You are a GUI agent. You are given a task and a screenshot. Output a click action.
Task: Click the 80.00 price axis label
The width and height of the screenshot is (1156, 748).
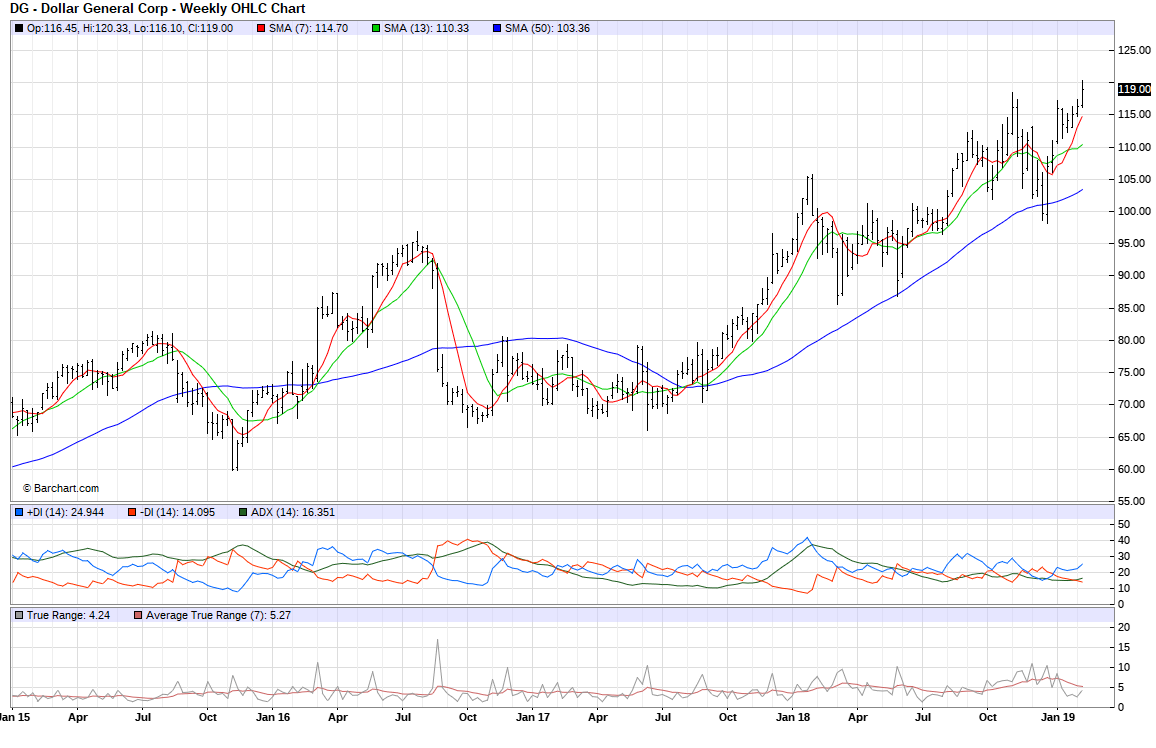coord(1134,340)
